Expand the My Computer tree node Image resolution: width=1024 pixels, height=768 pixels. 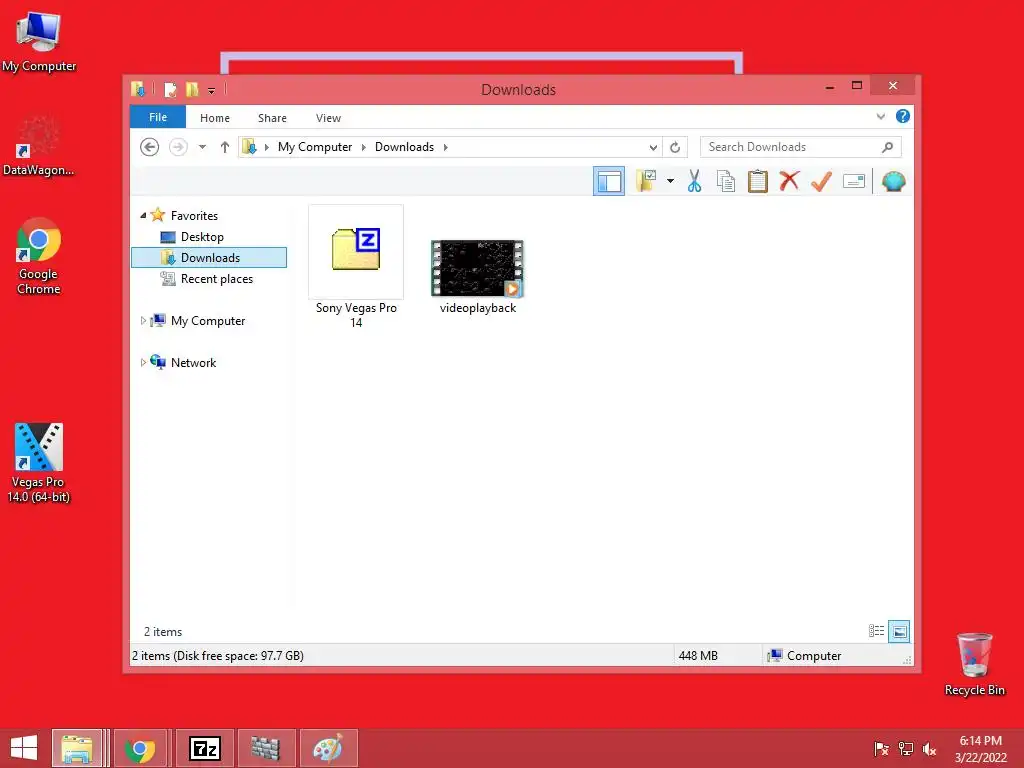pos(143,320)
